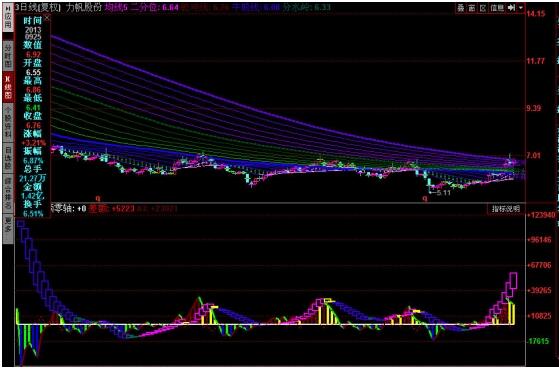
Task: Click the right-arrow collapse icon
Action: click(x=511, y=8)
